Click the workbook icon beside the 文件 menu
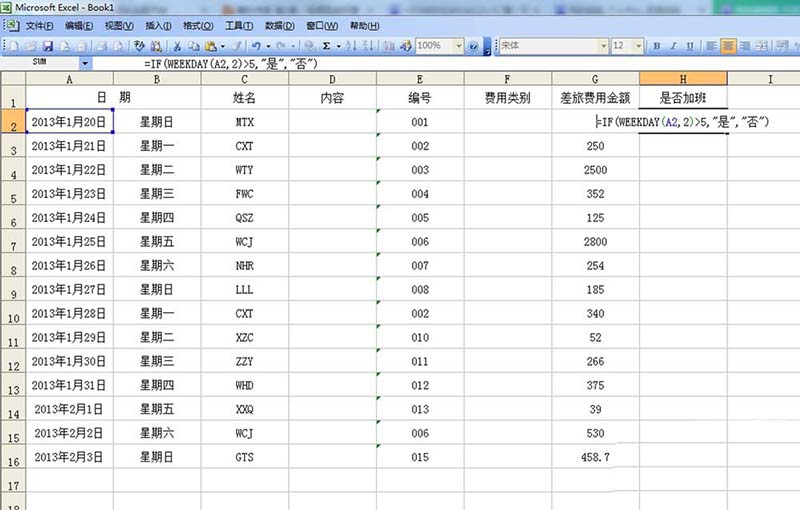This screenshot has width=800, height=510. click(x=12, y=25)
